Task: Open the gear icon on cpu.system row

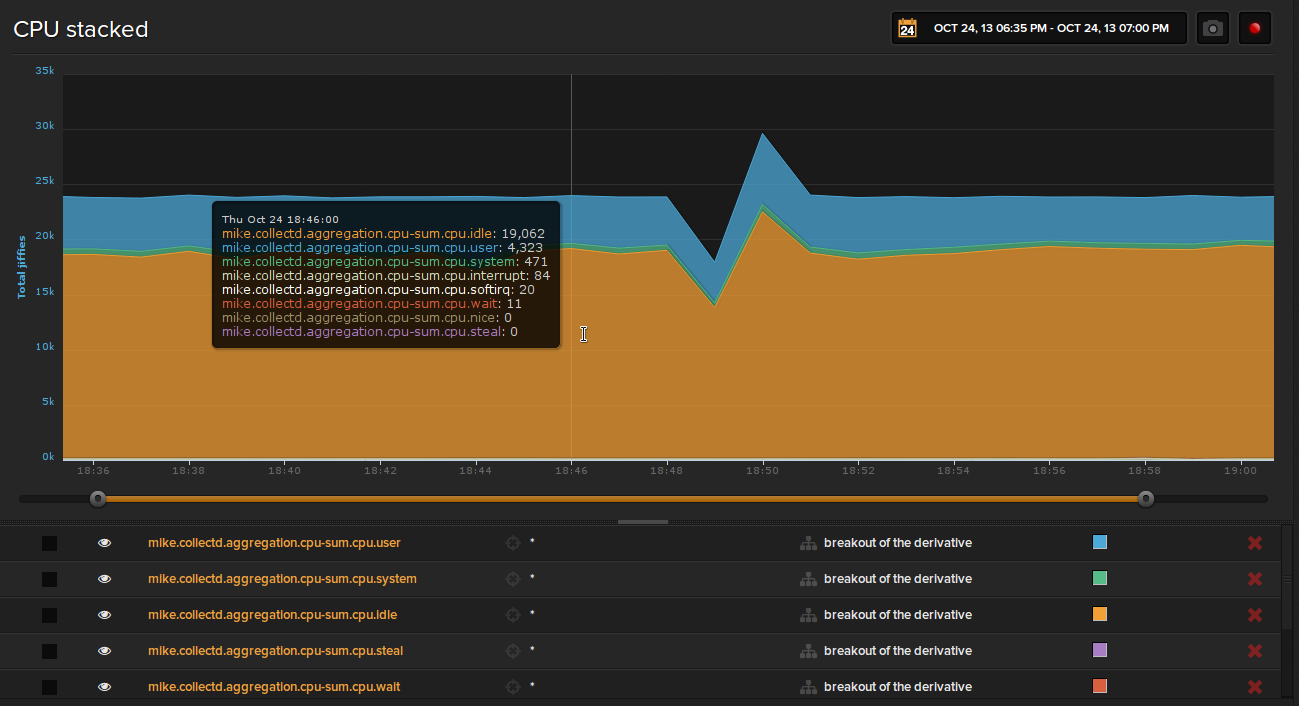Action: pyautogui.click(x=512, y=578)
